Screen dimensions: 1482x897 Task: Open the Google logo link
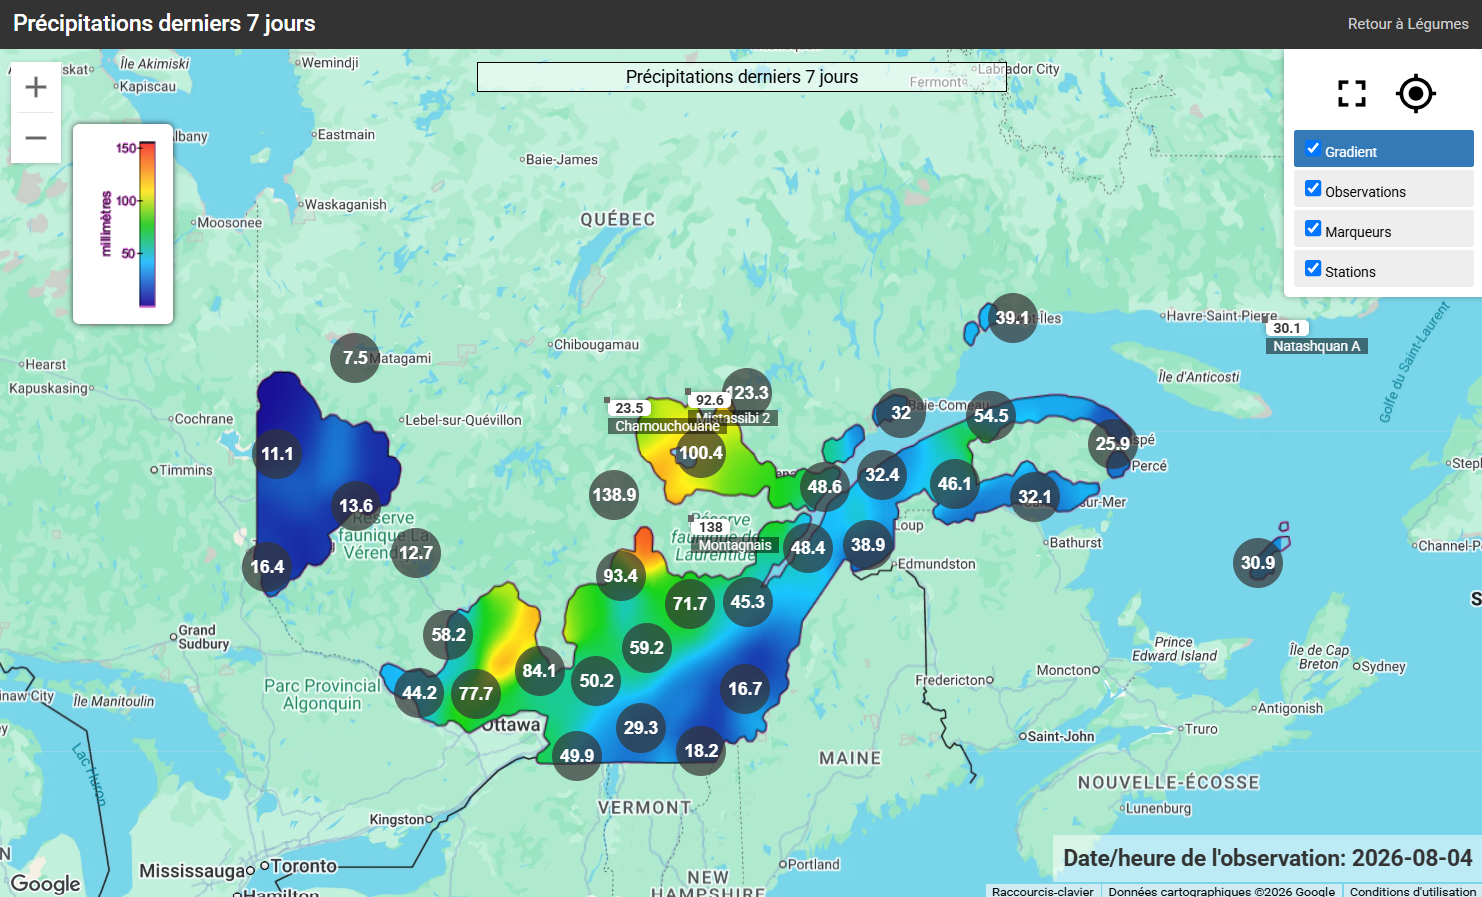point(45,883)
